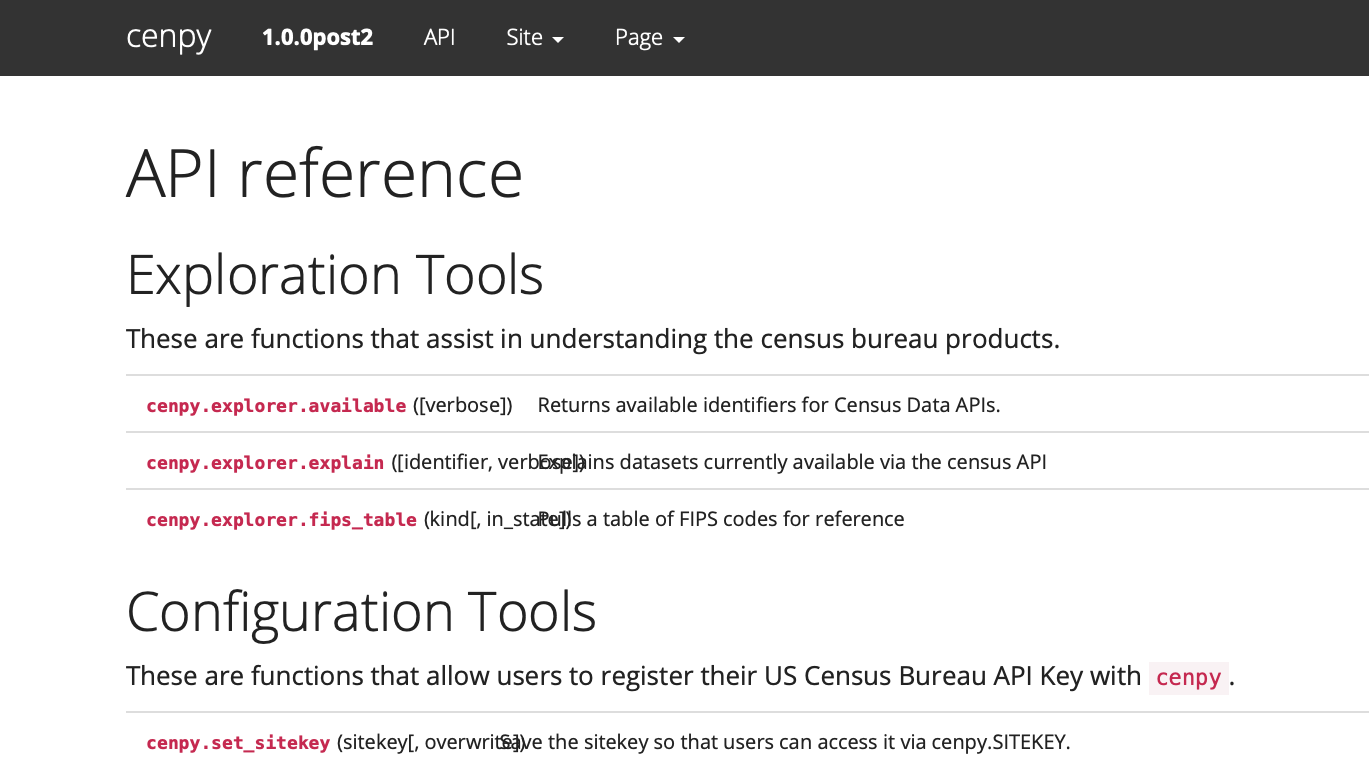This screenshot has width=1369, height=781.
Task: Open the cenpy.explorer.explain function link
Action: [x=265, y=462]
